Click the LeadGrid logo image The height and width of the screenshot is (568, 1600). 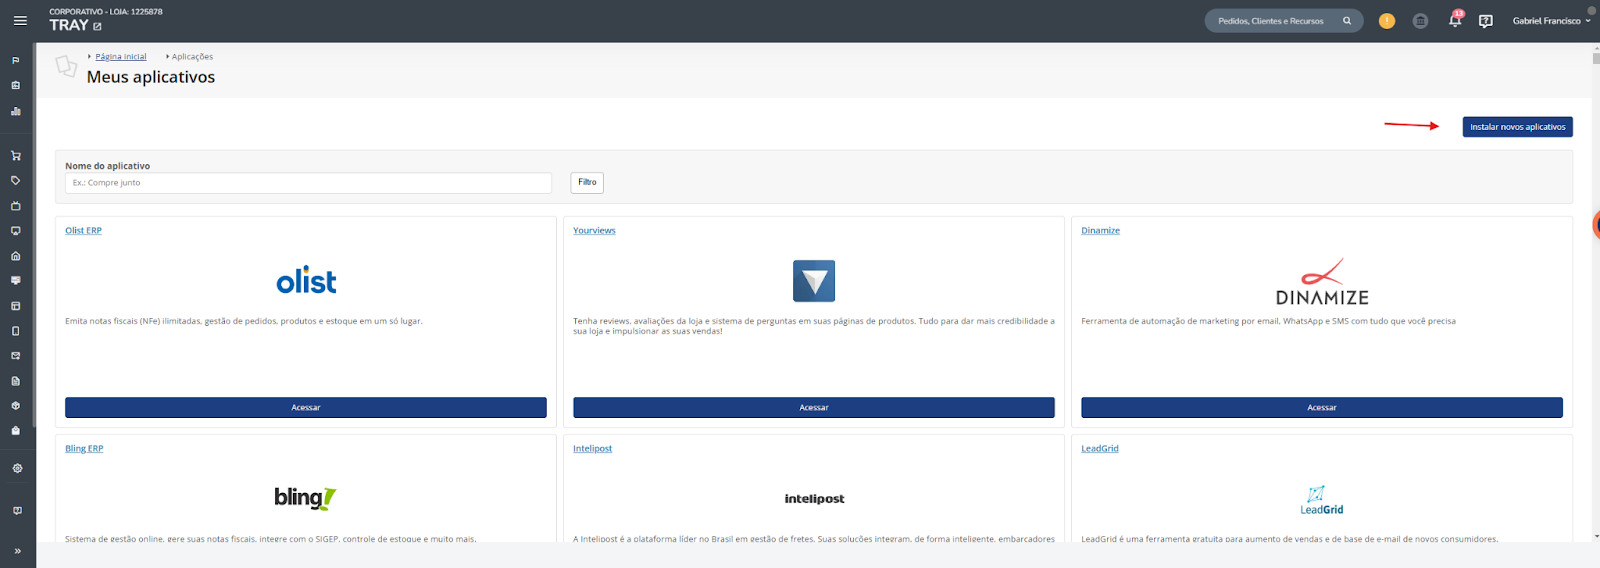(1322, 500)
